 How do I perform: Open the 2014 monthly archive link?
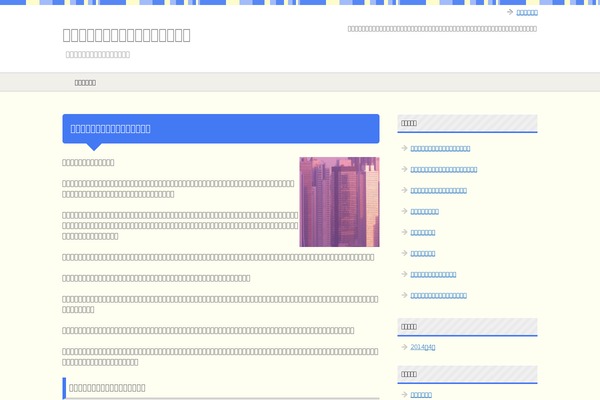click(x=422, y=347)
